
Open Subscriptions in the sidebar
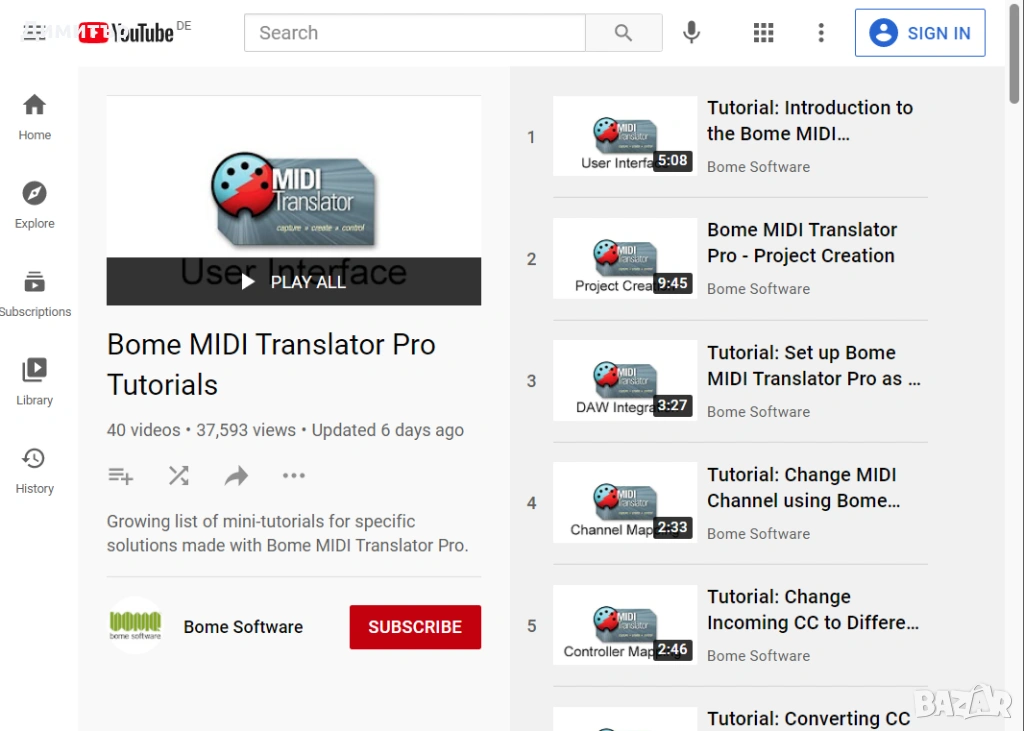(34, 293)
